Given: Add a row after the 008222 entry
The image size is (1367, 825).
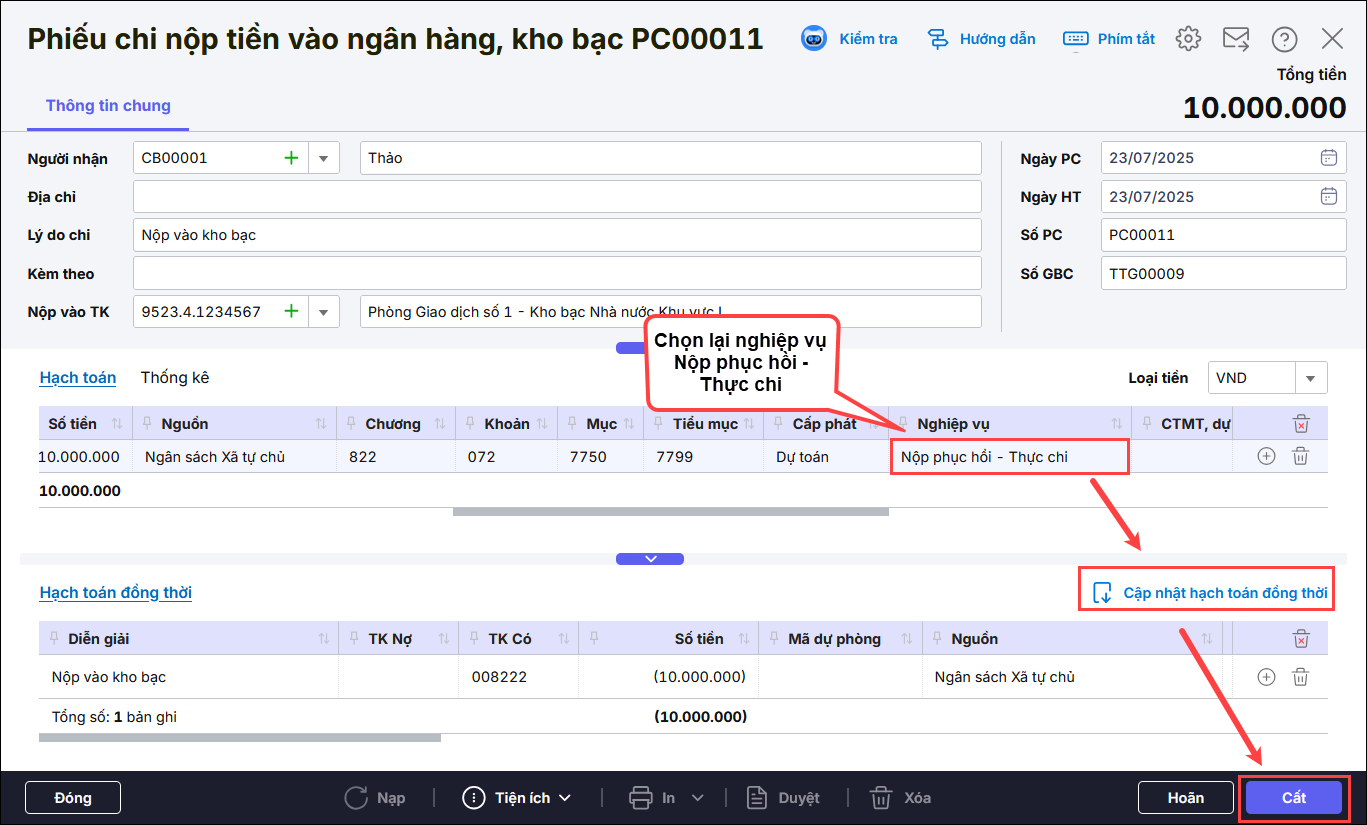Looking at the screenshot, I should click(x=1266, y=677).
